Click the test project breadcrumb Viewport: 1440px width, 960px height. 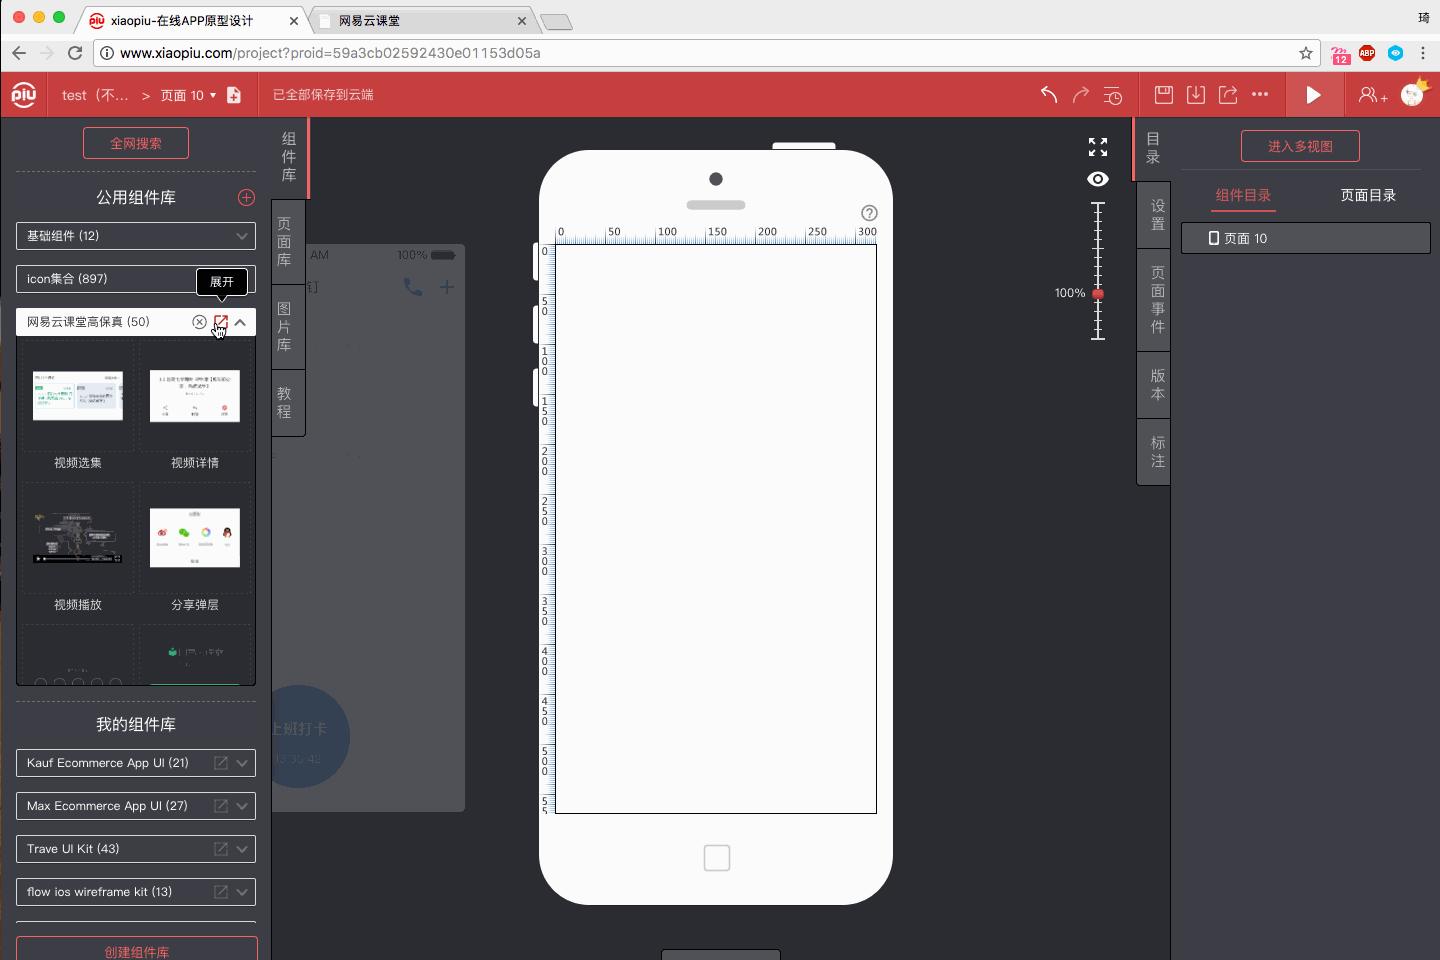[x=95, y=95]
